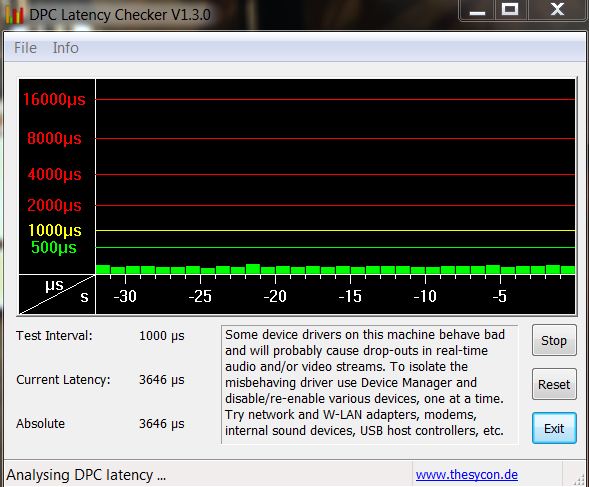Click the 16000µs red threshold label
The height and width of the screenshot is (487, 589).
54,100
